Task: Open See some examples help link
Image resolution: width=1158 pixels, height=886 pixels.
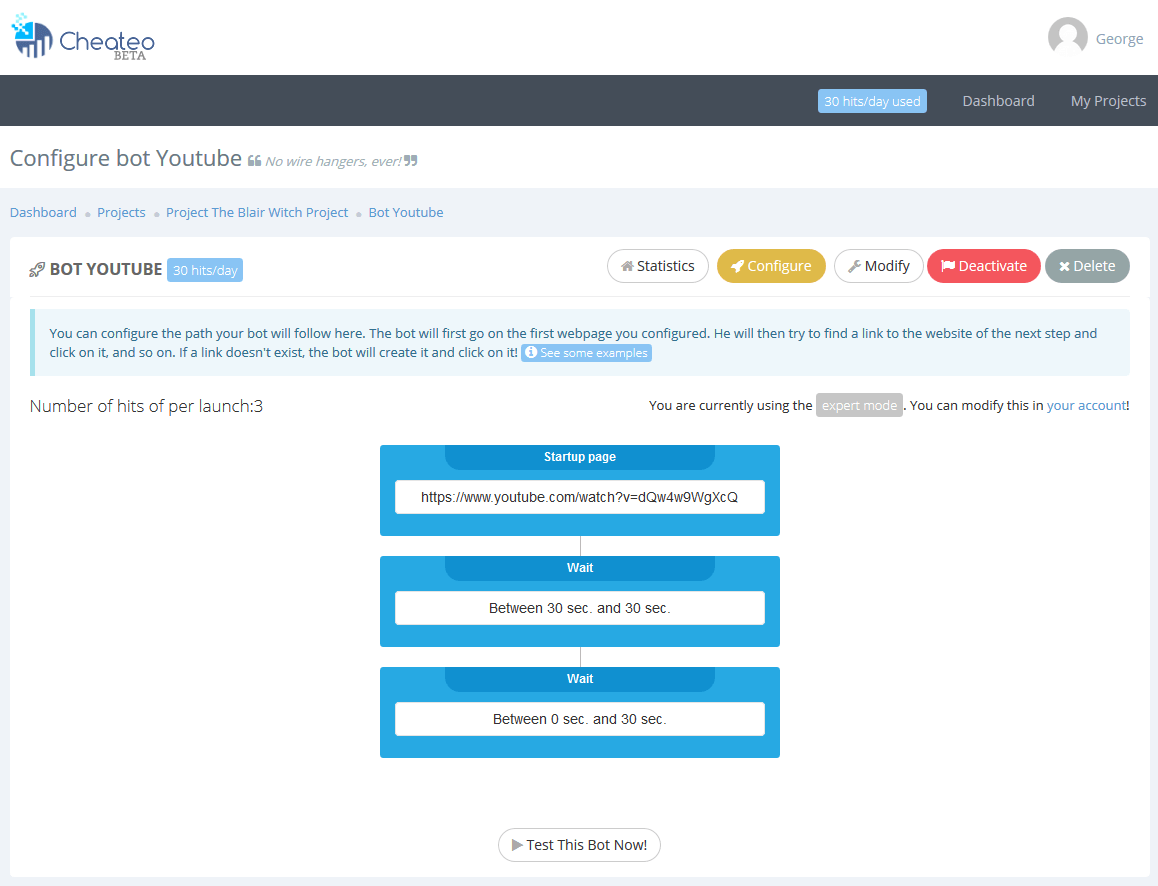Action: click(586, 353)
